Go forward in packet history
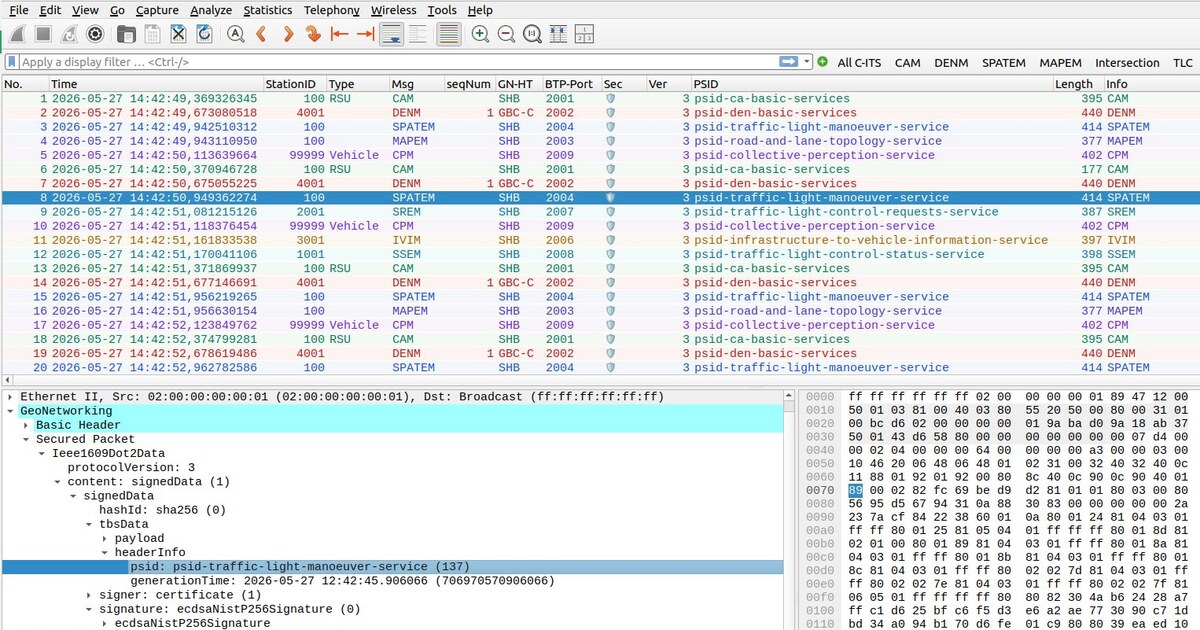The image size is (1200, 630). pos(287,35)
